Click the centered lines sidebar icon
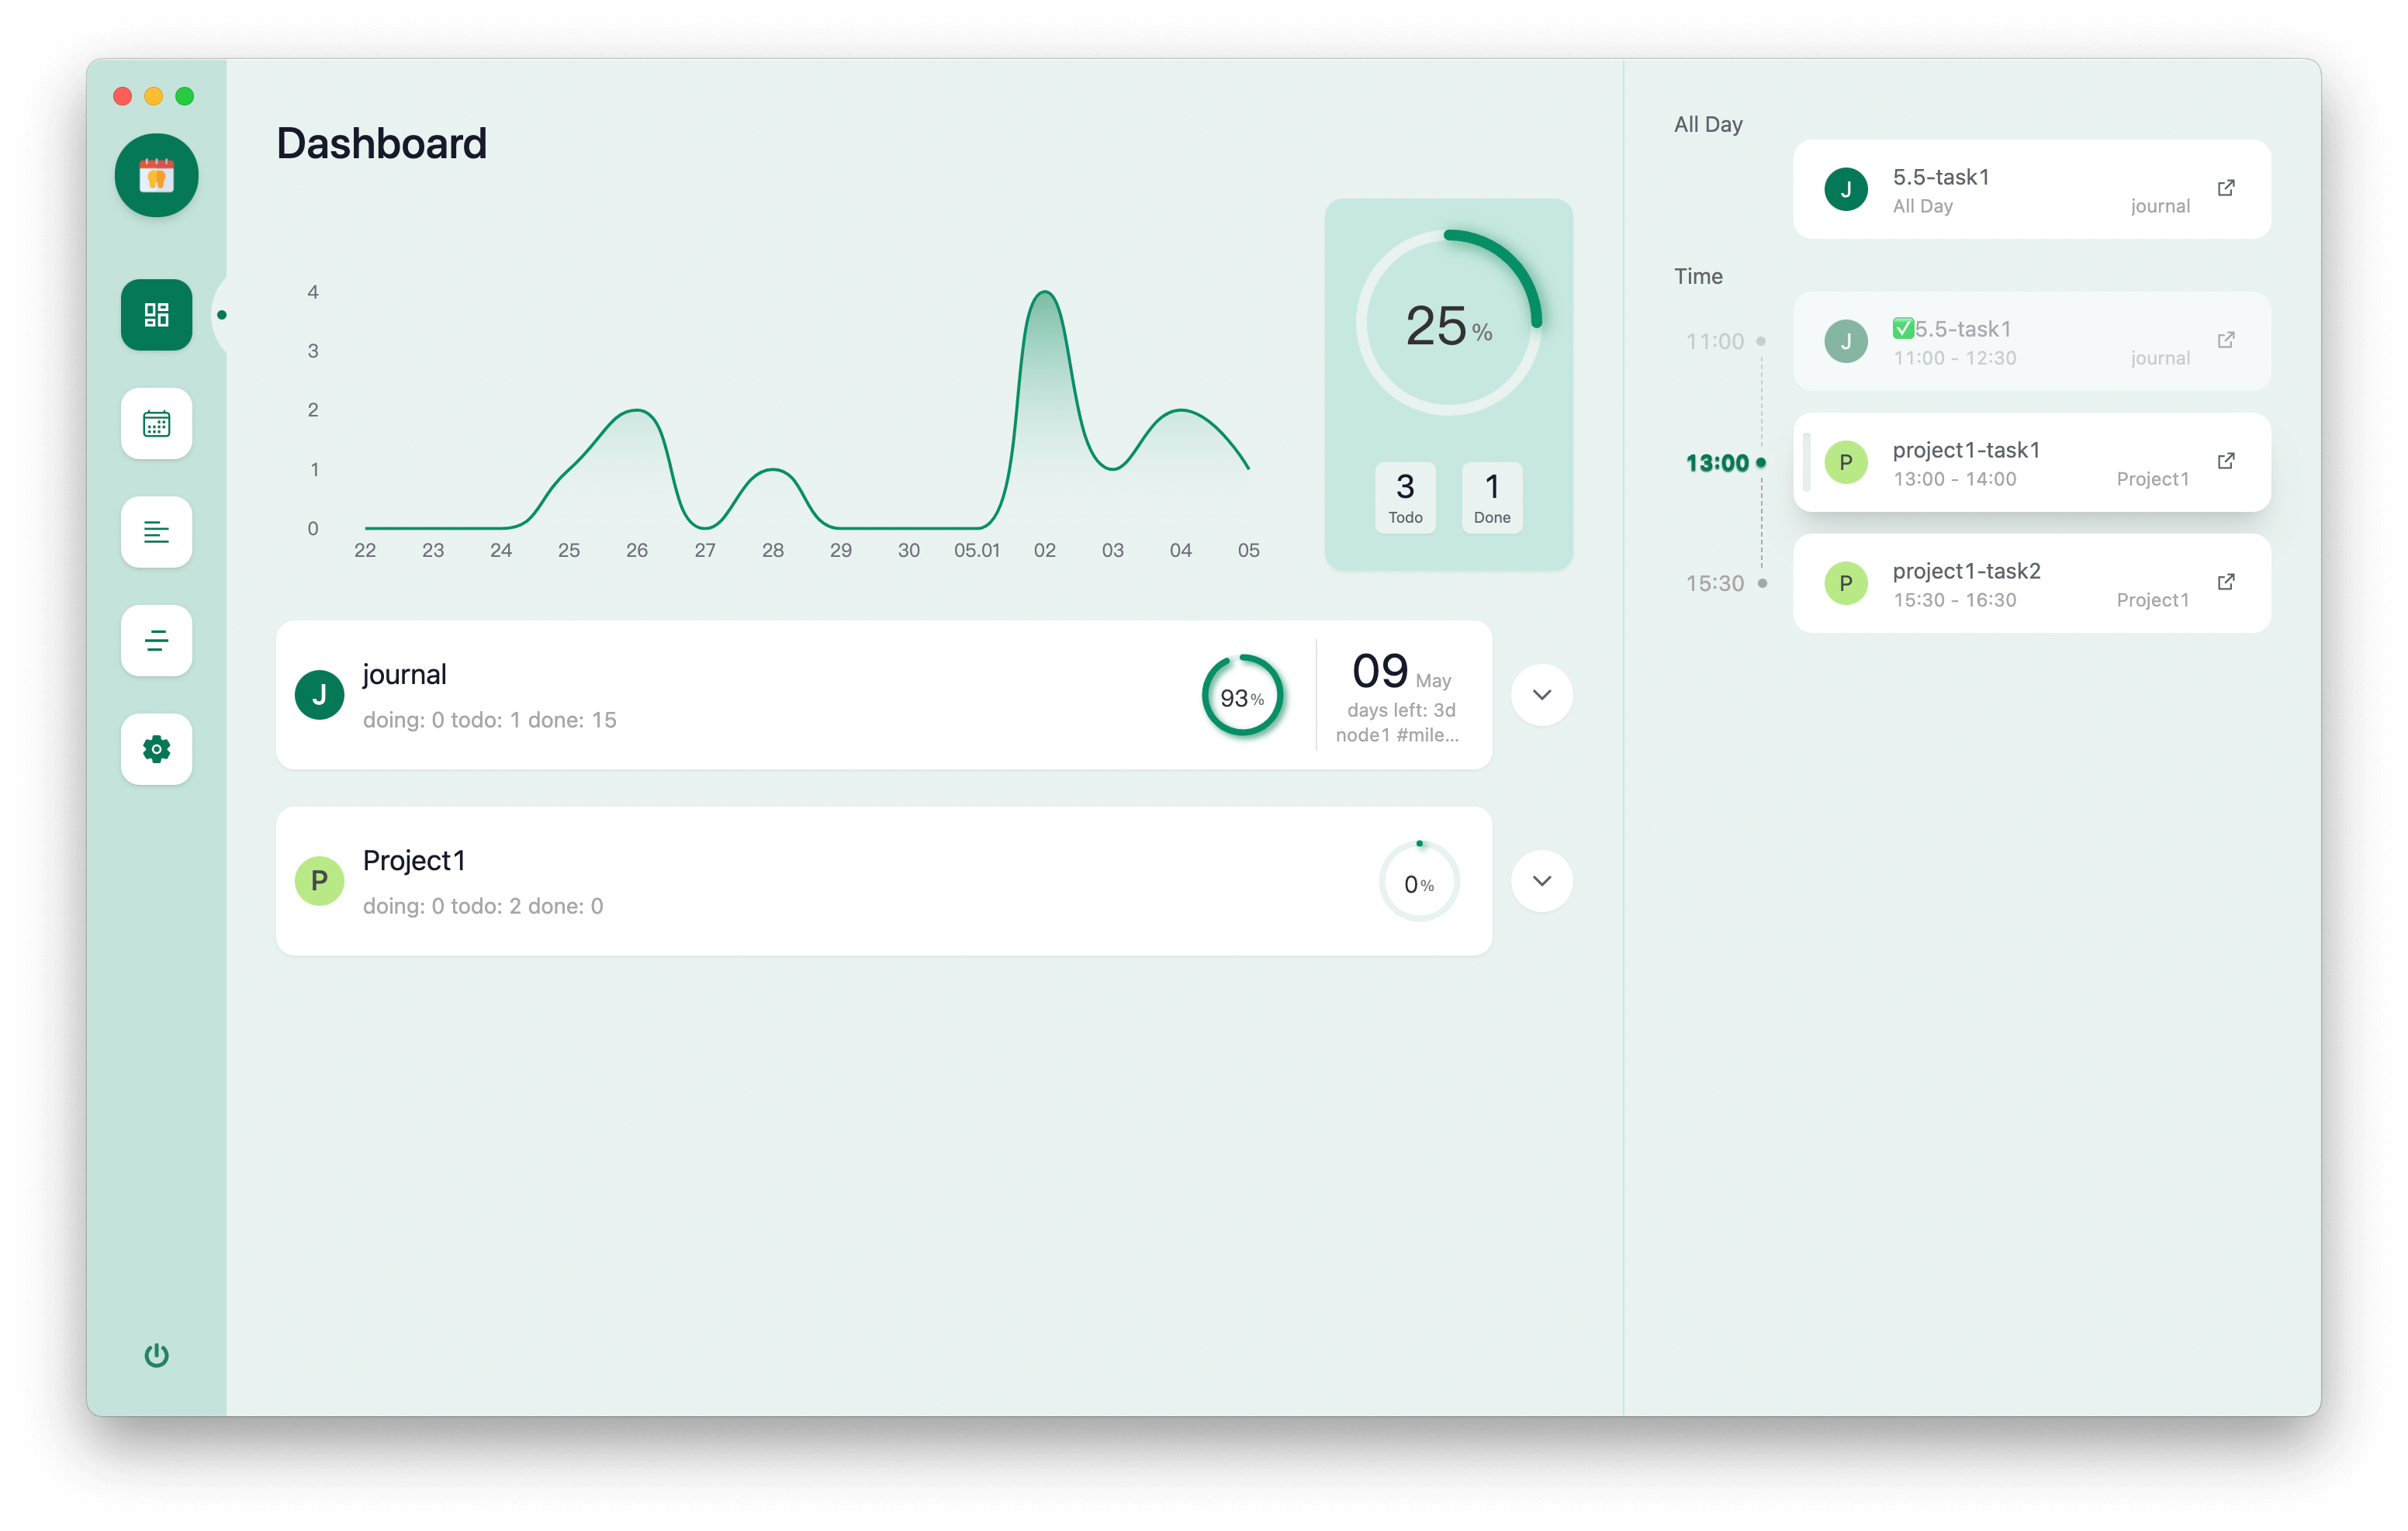The width and height of the screenshot is (2408, 1531). click(156, 641)
